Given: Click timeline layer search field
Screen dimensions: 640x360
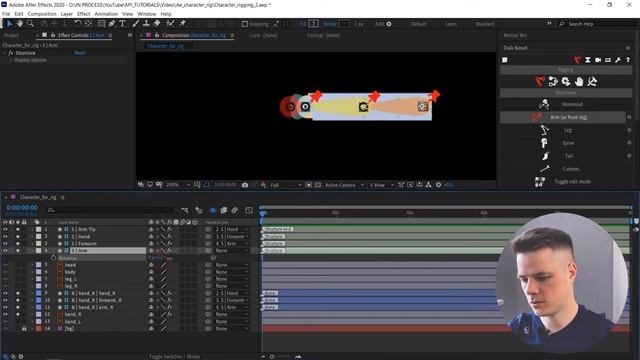Looking at the screenshot, I should (x=110, y=210).
